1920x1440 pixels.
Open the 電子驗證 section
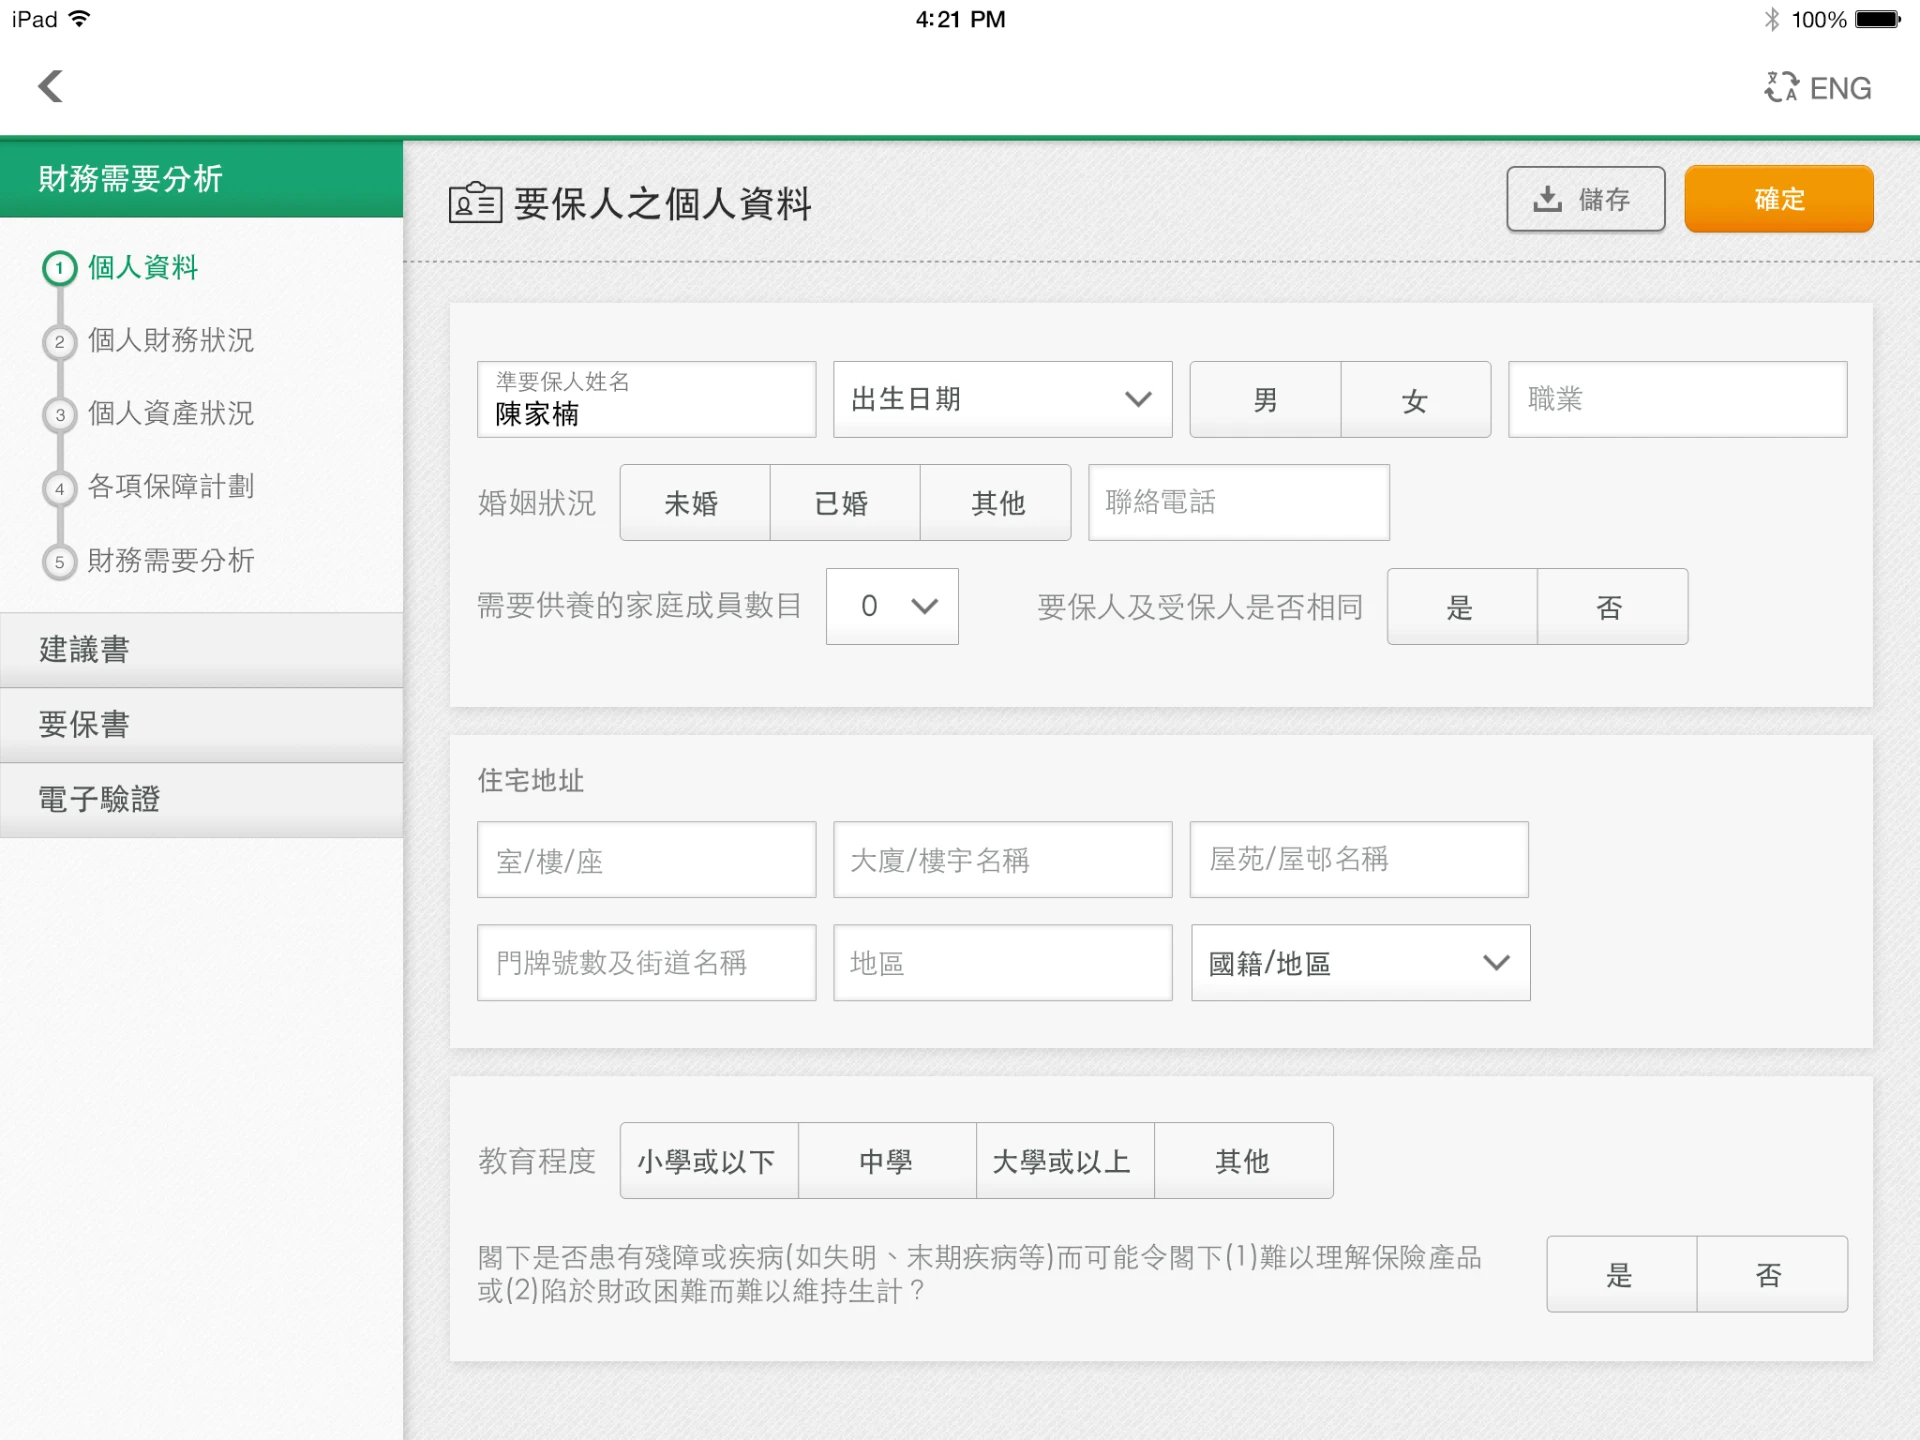click(x=201, y=800)
